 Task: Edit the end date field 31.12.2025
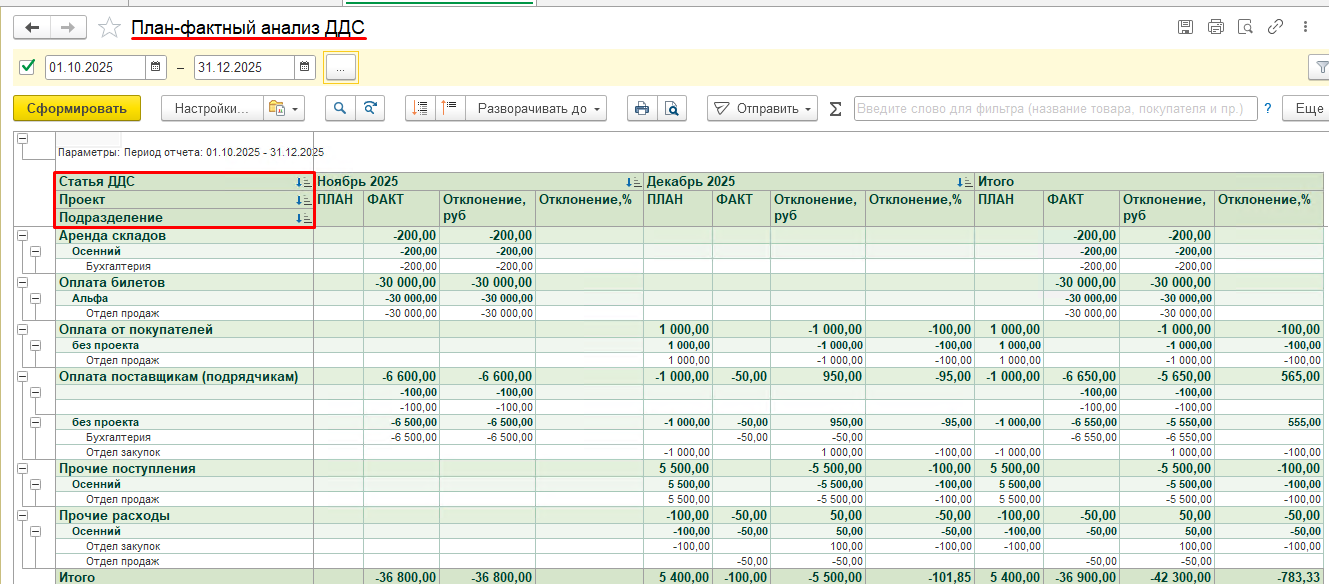pyautogui.click(x=243, y=67)
